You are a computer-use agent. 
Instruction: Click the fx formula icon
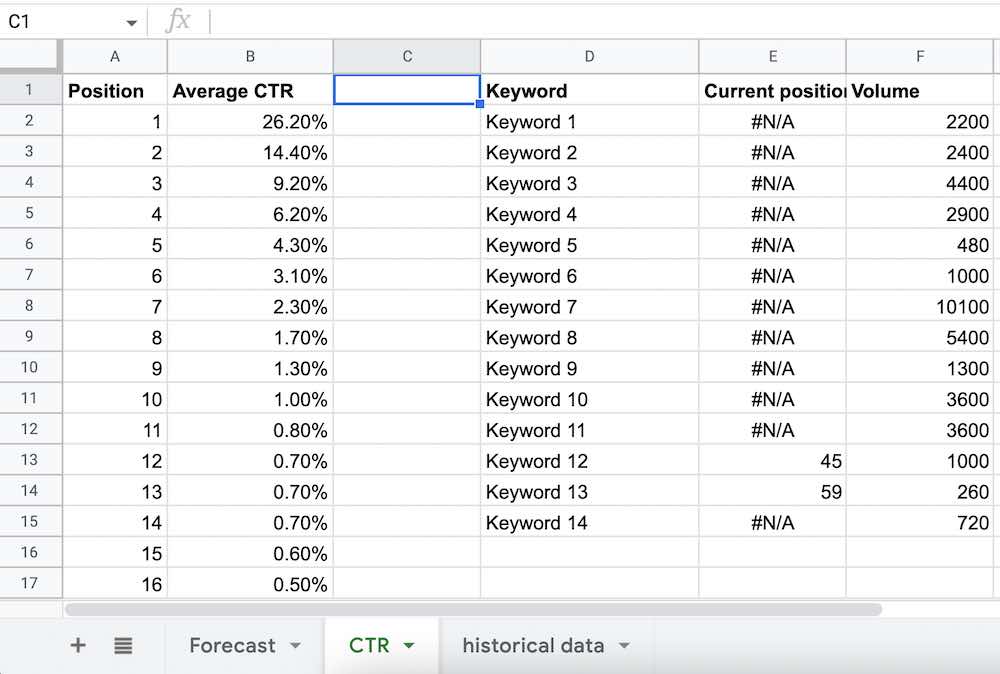pyautogui.click(x=178, y=21)
